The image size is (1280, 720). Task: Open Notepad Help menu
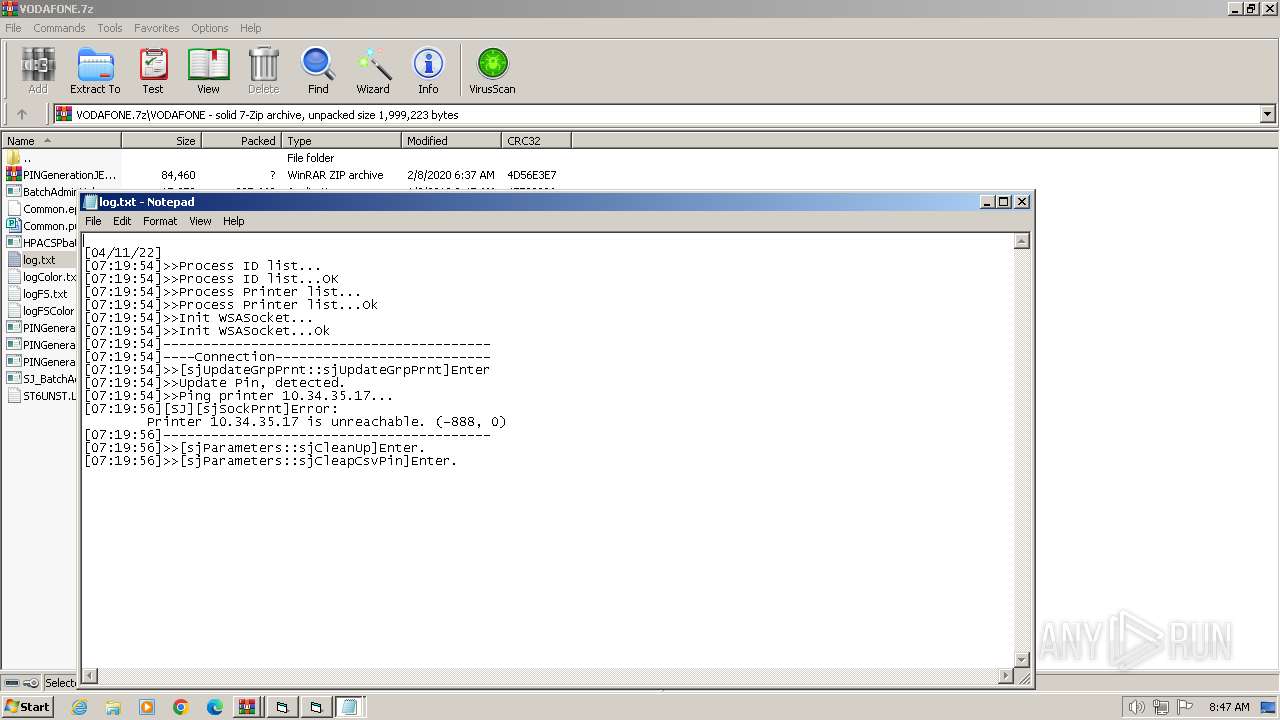tap(233, 221)
